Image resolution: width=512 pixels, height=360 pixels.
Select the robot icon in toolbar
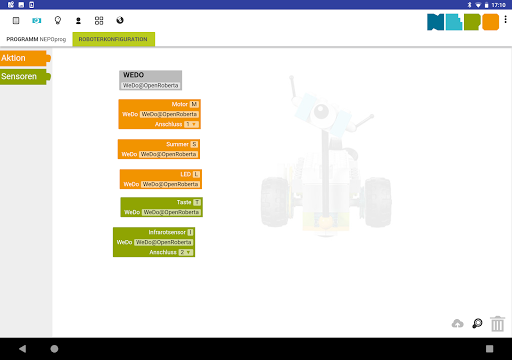tap(37, 21)
